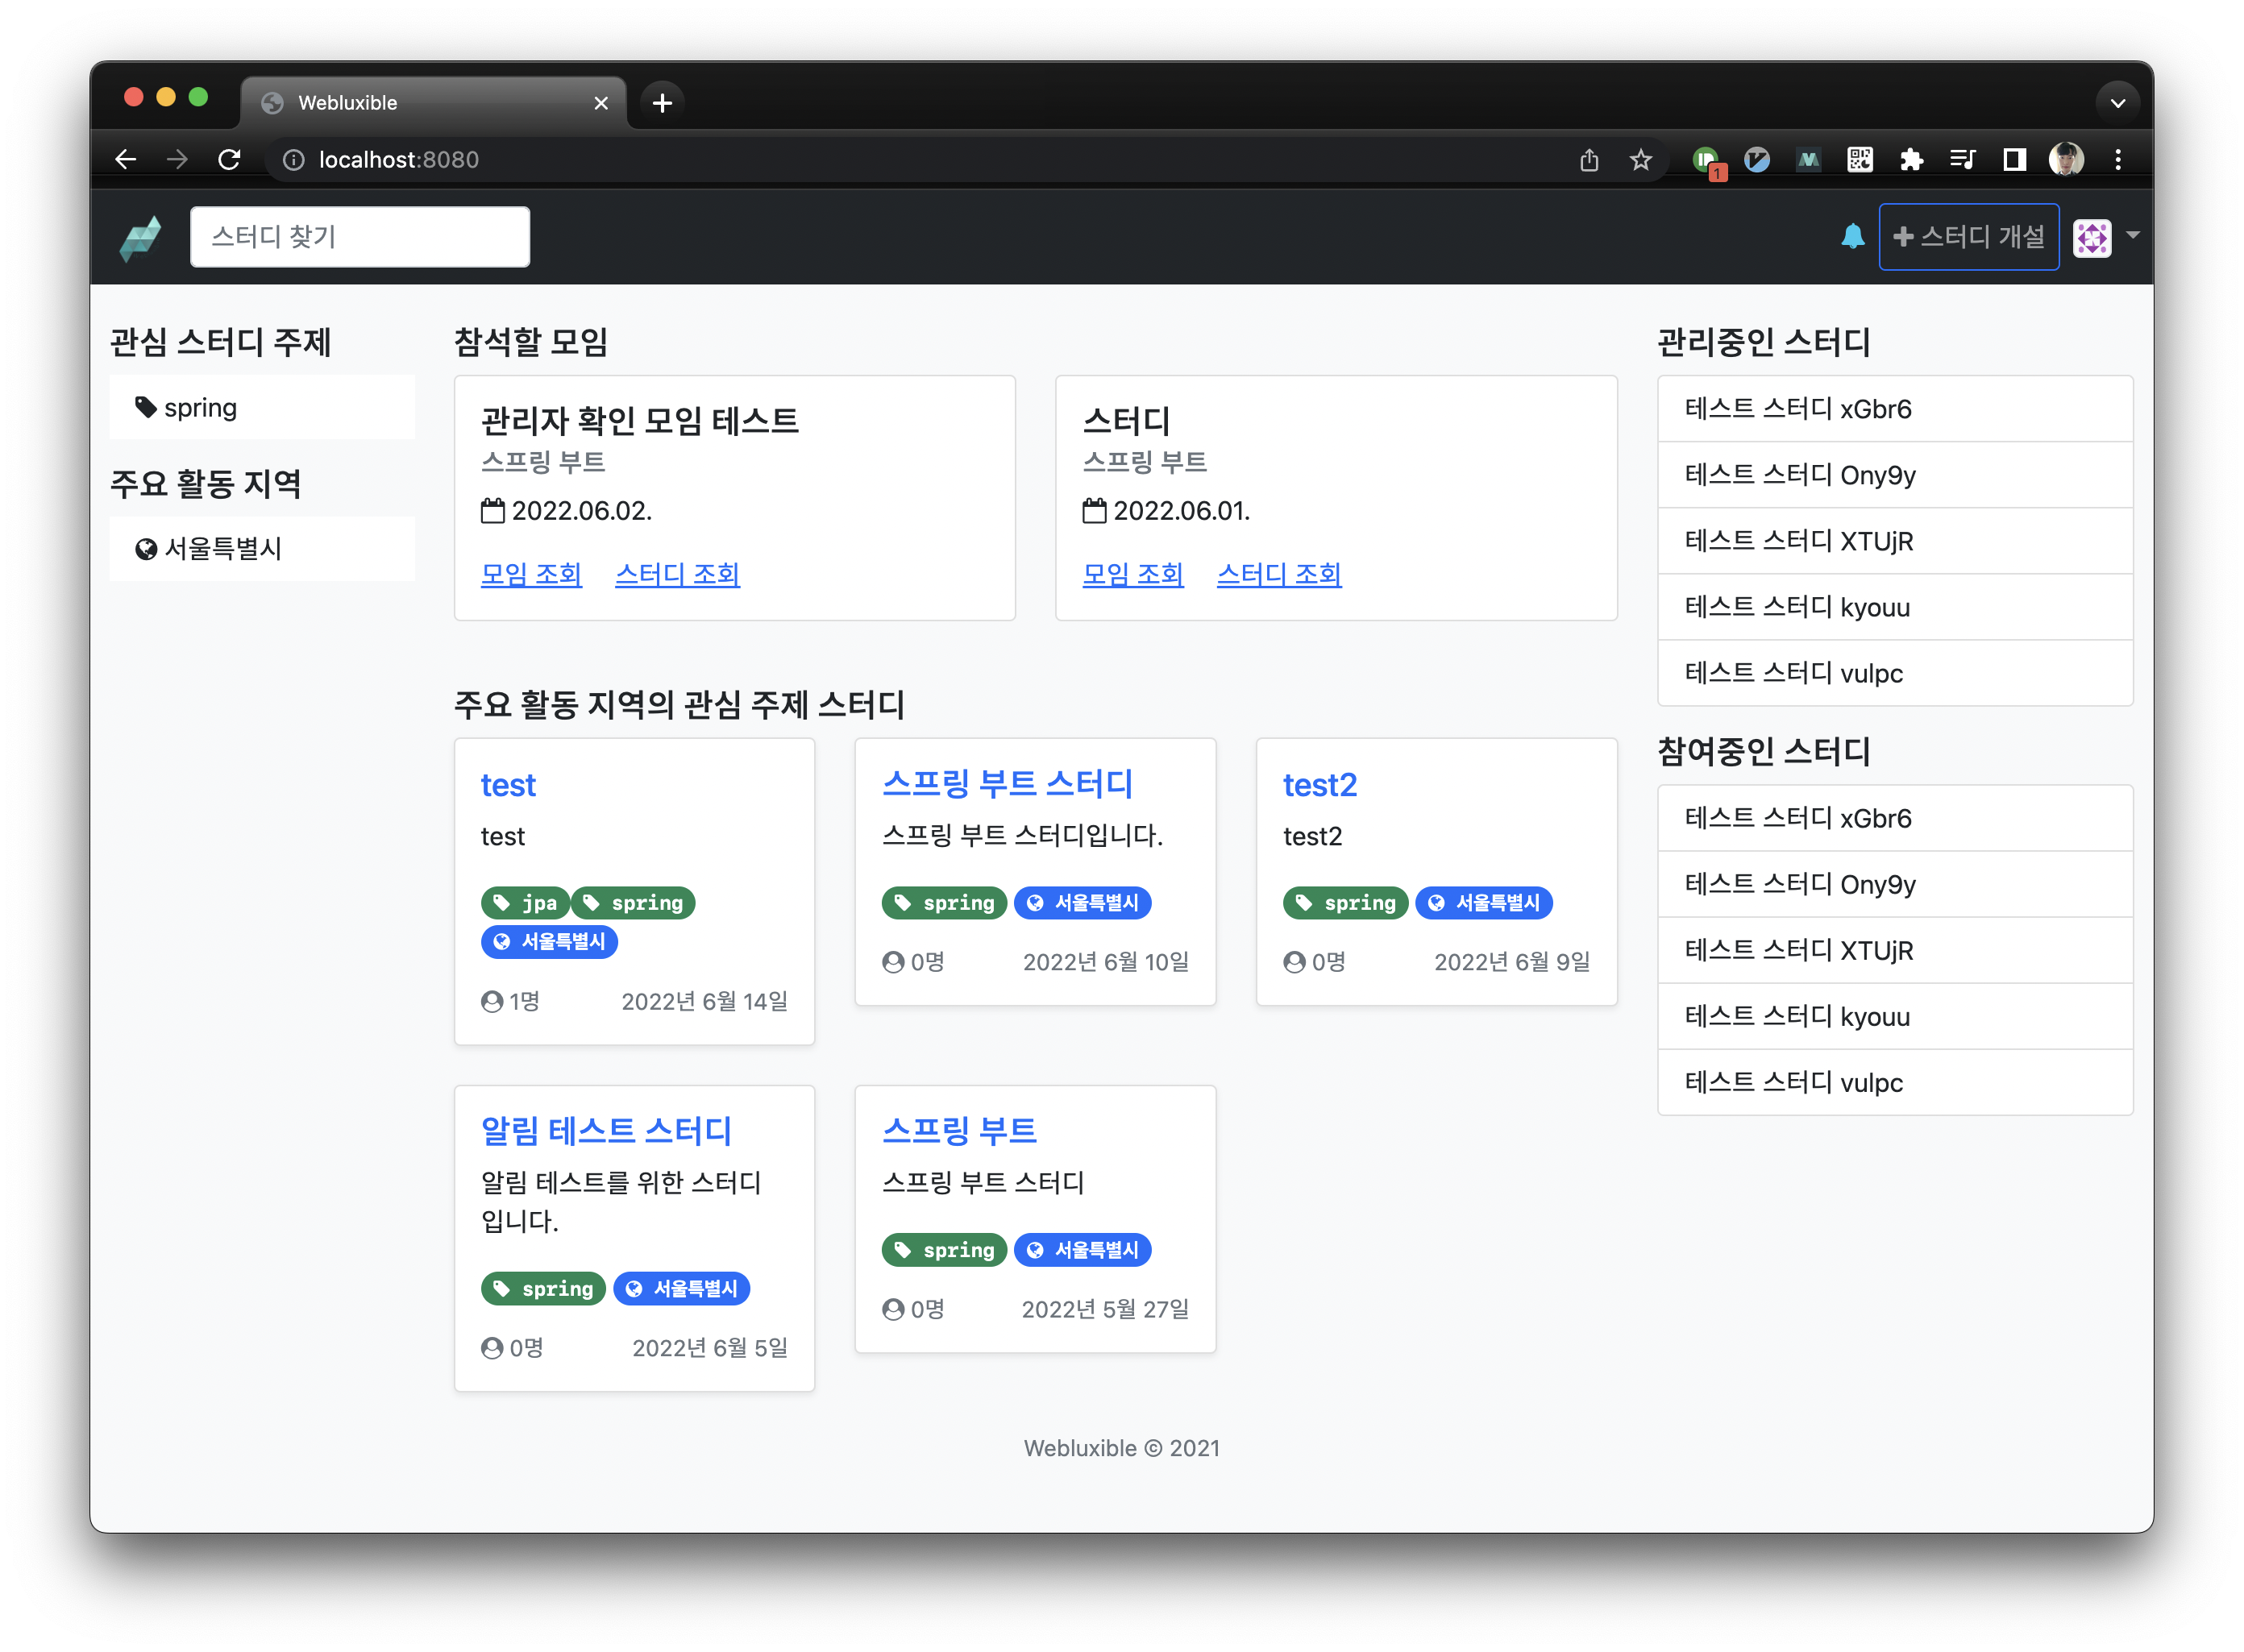Click the 스터디 개설 button
Viewport: 2244px width, 1652px height.
pos(1968,237)
